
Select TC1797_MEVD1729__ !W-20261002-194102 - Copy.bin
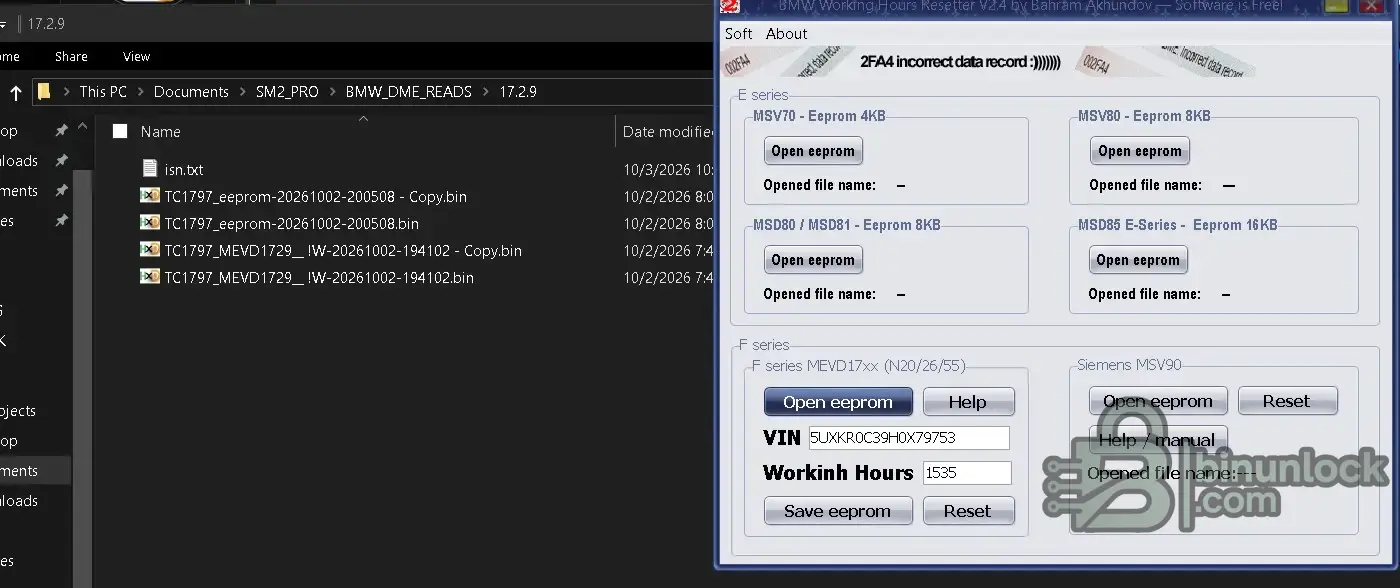coord(343,250)
